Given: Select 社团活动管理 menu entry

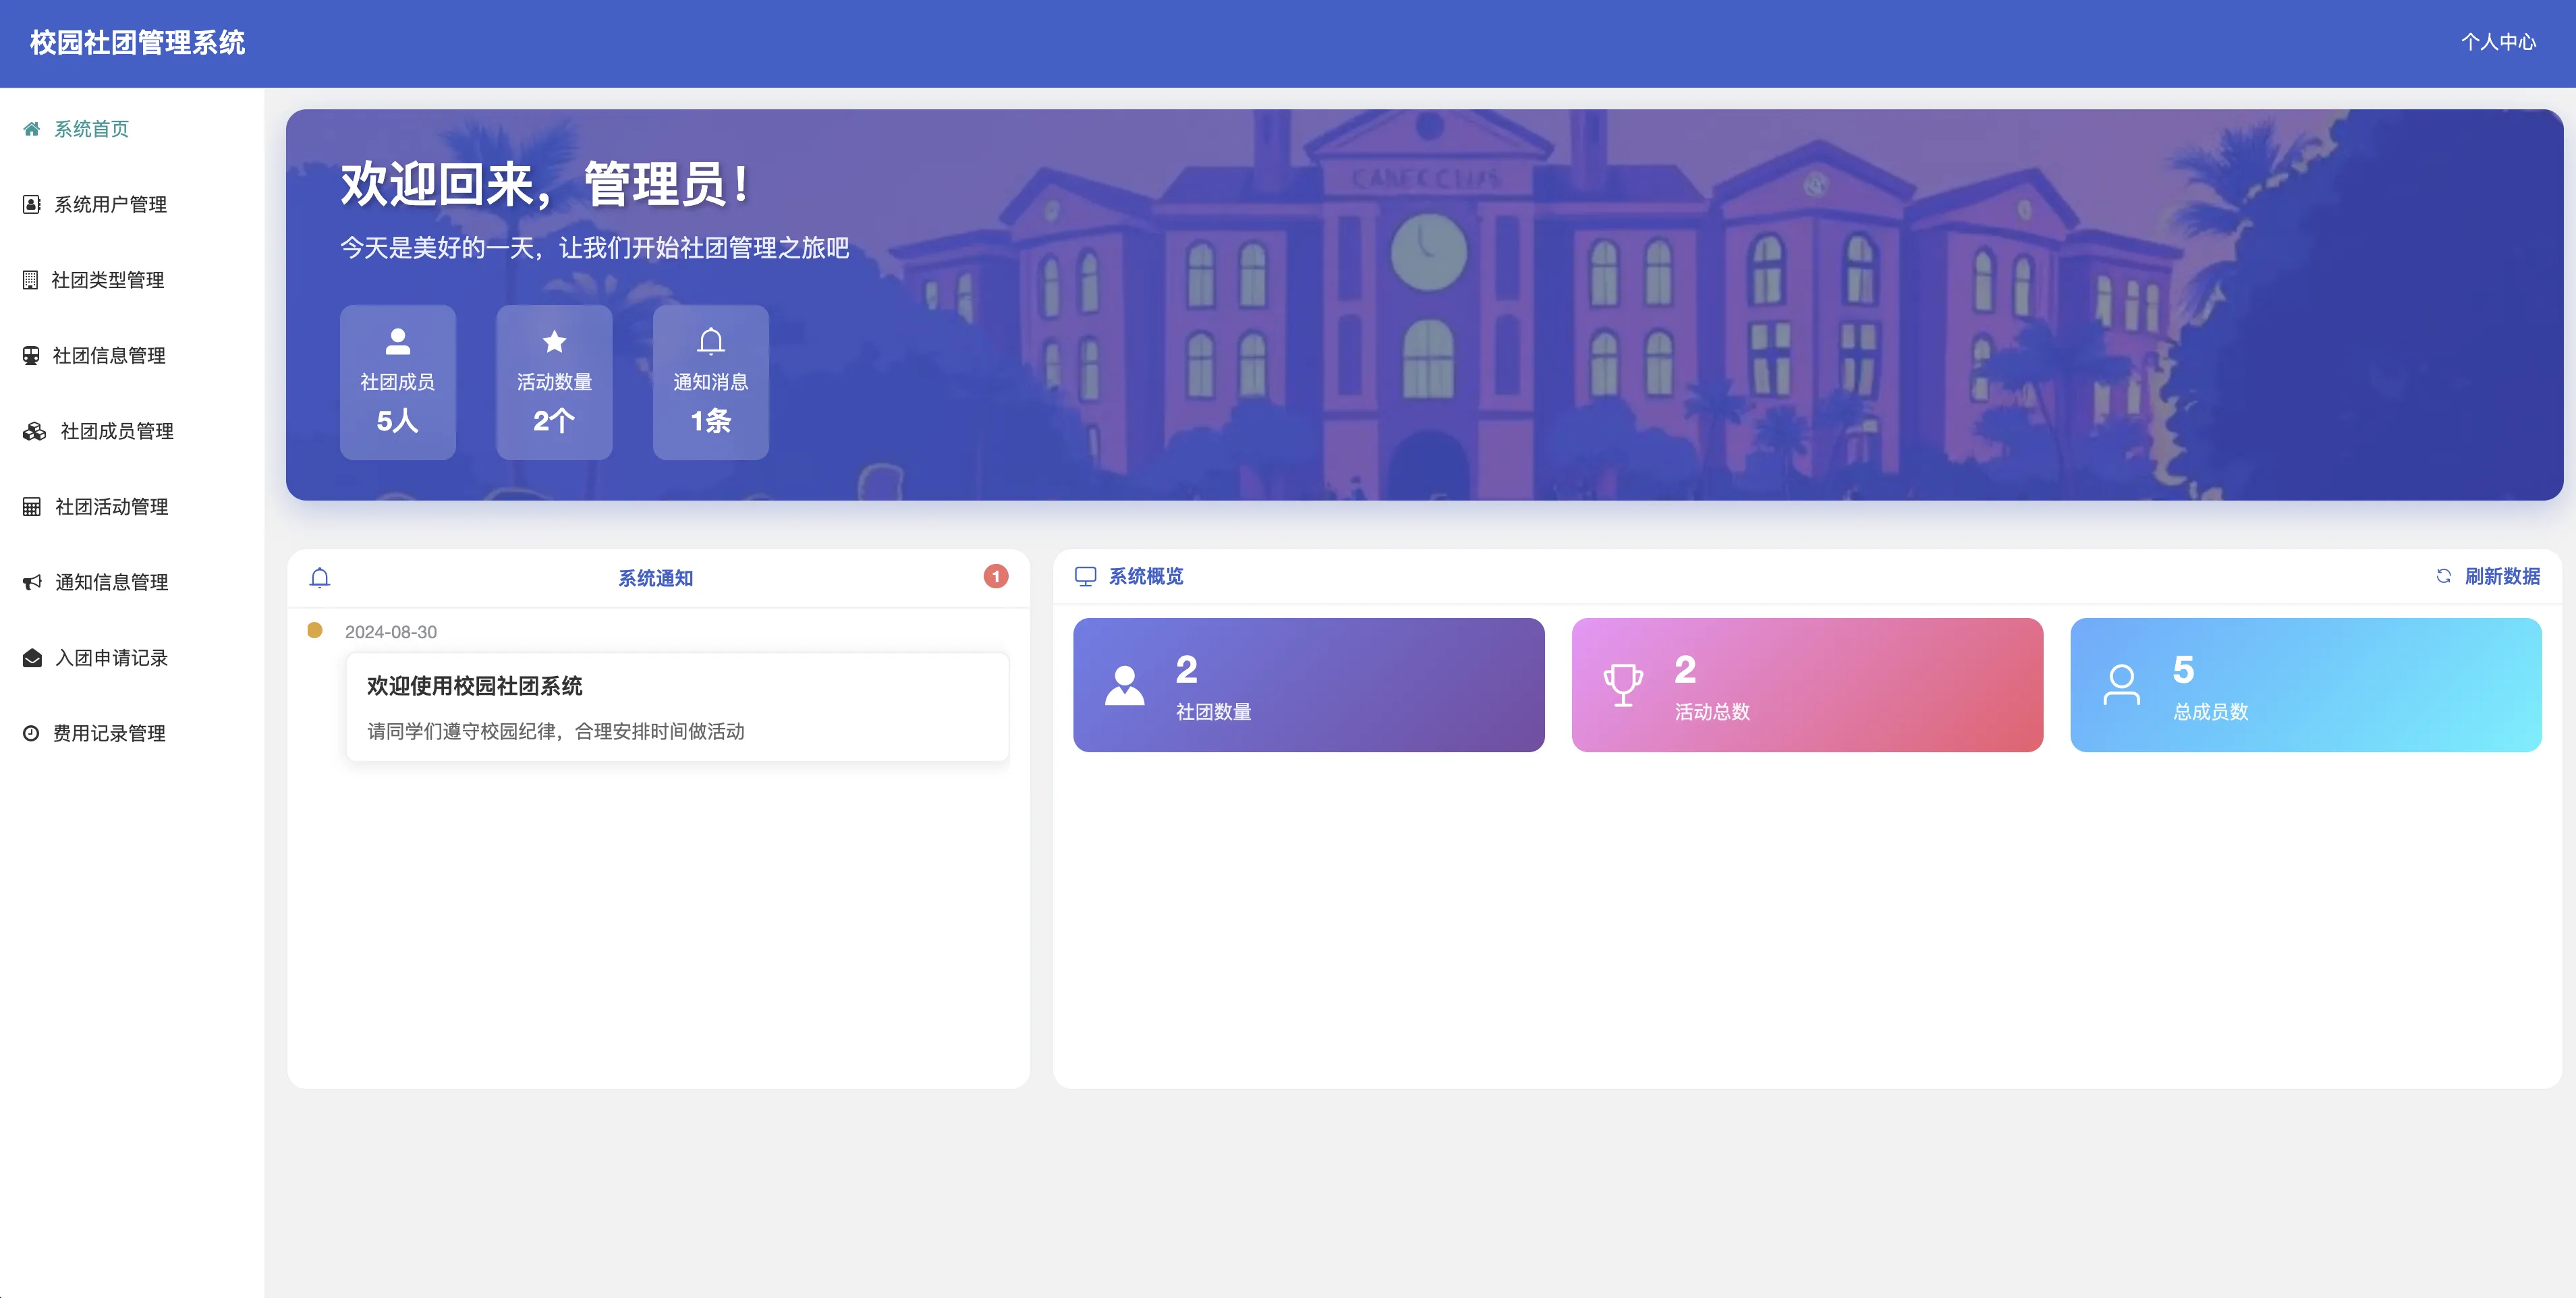Looking at the screenshot, I should point(111,507).
